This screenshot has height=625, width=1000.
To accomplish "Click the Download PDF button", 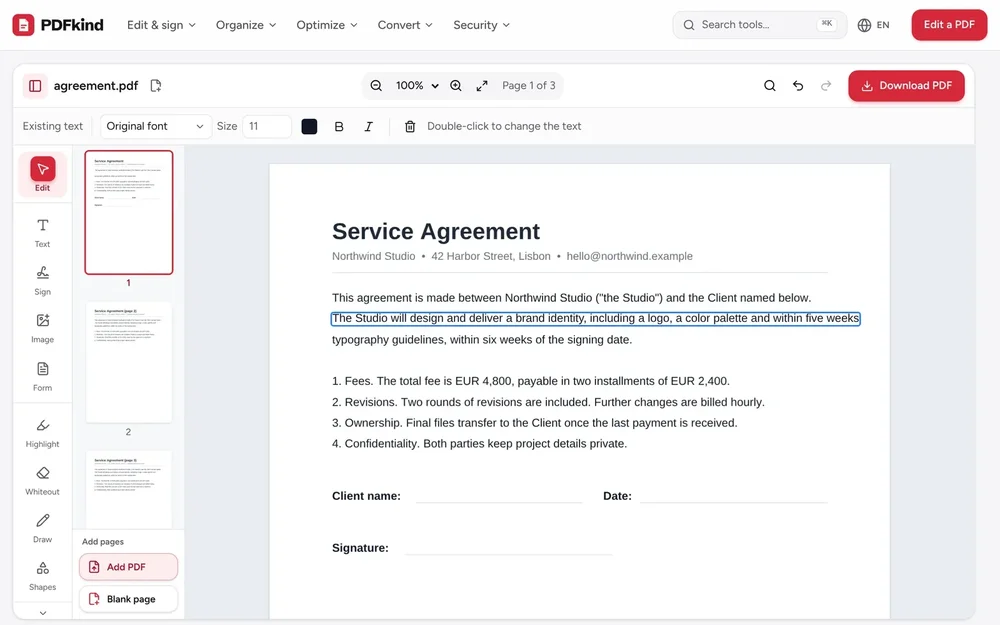I will click(x=906, y=85).
